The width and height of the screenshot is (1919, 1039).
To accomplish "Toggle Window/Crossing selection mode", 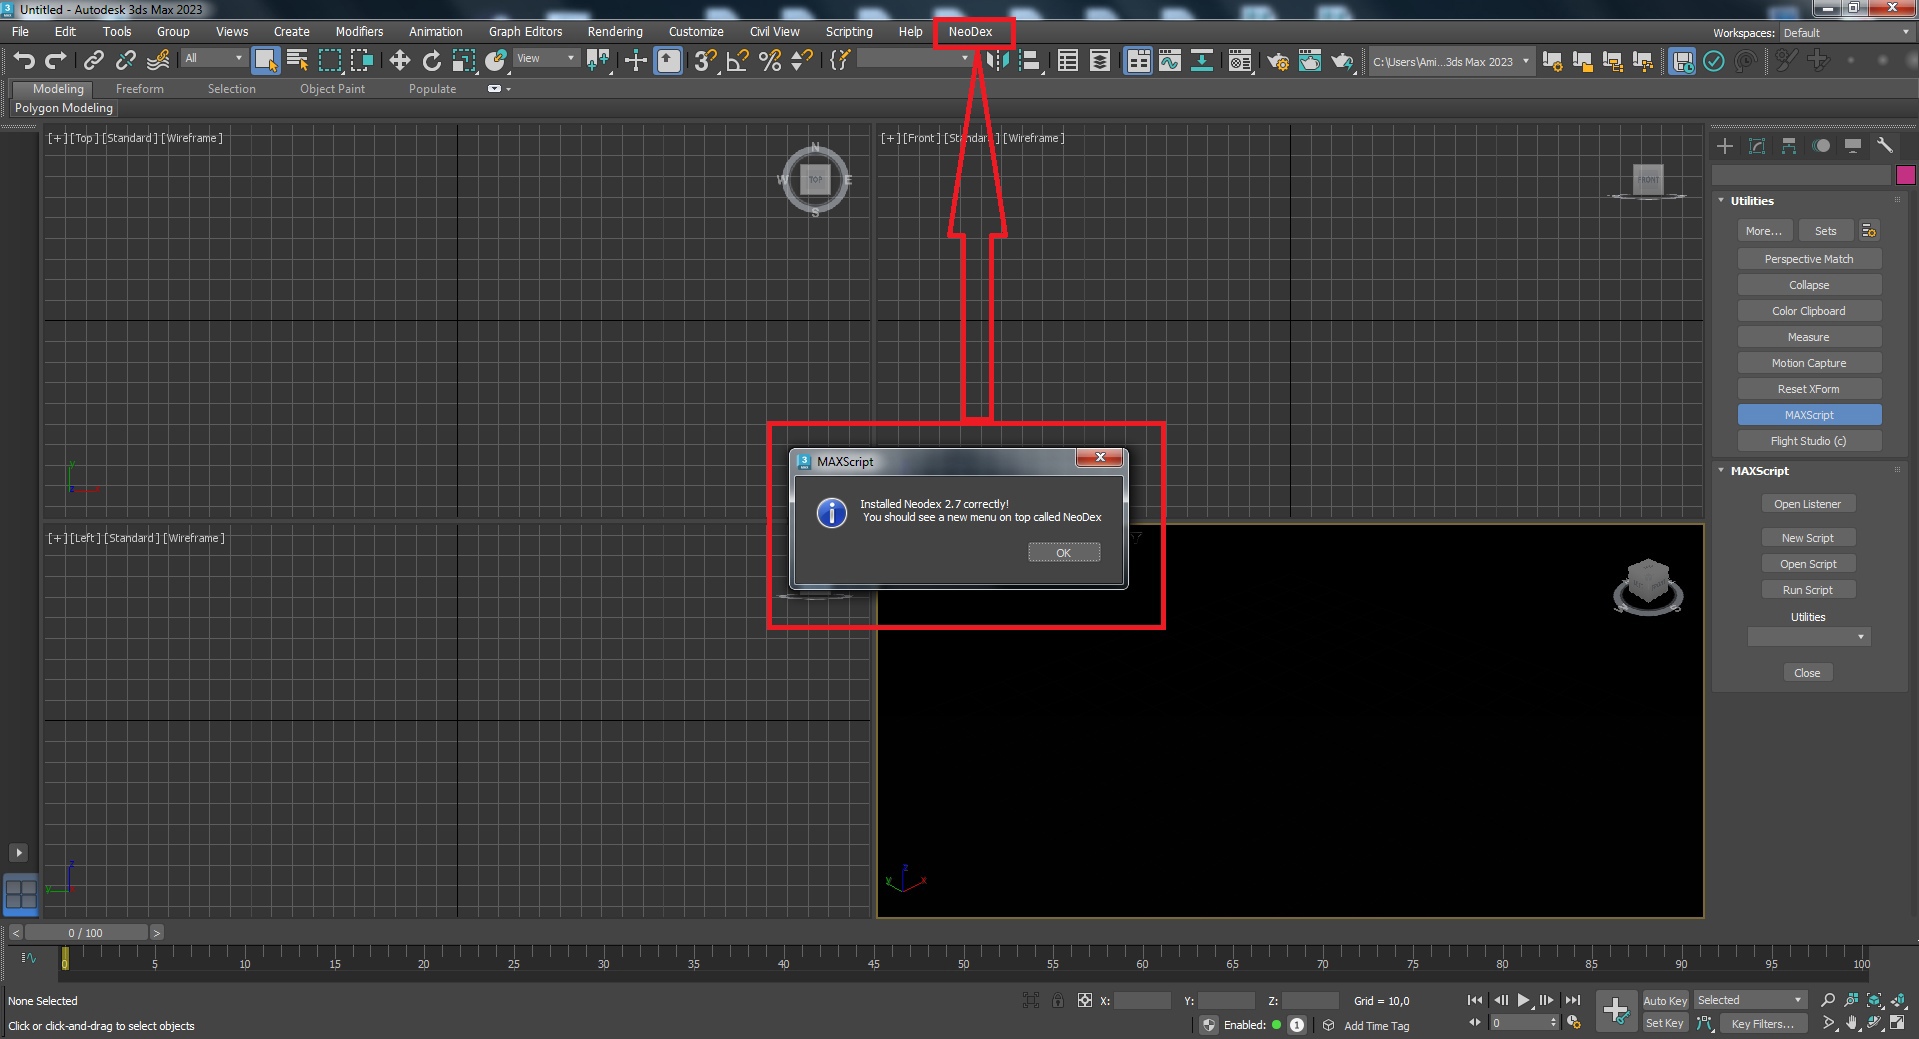I will (362, 61).
